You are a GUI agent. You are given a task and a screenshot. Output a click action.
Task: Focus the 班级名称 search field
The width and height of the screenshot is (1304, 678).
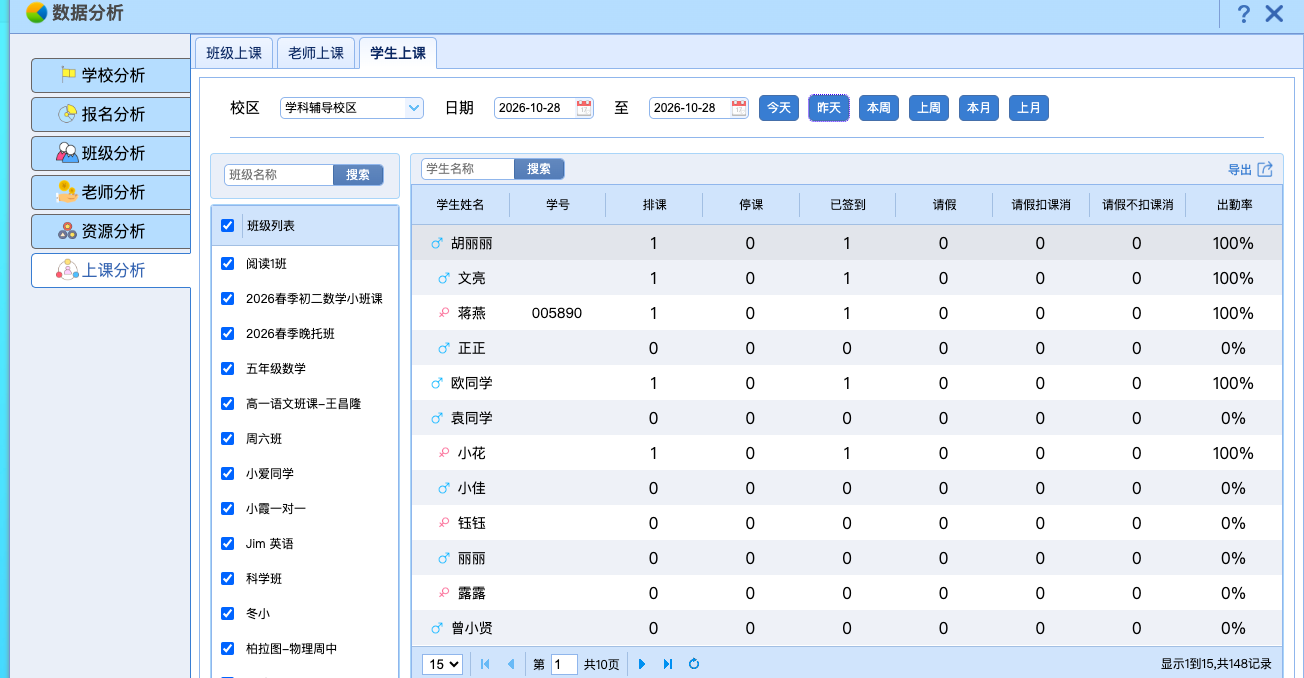click(279, 175)
